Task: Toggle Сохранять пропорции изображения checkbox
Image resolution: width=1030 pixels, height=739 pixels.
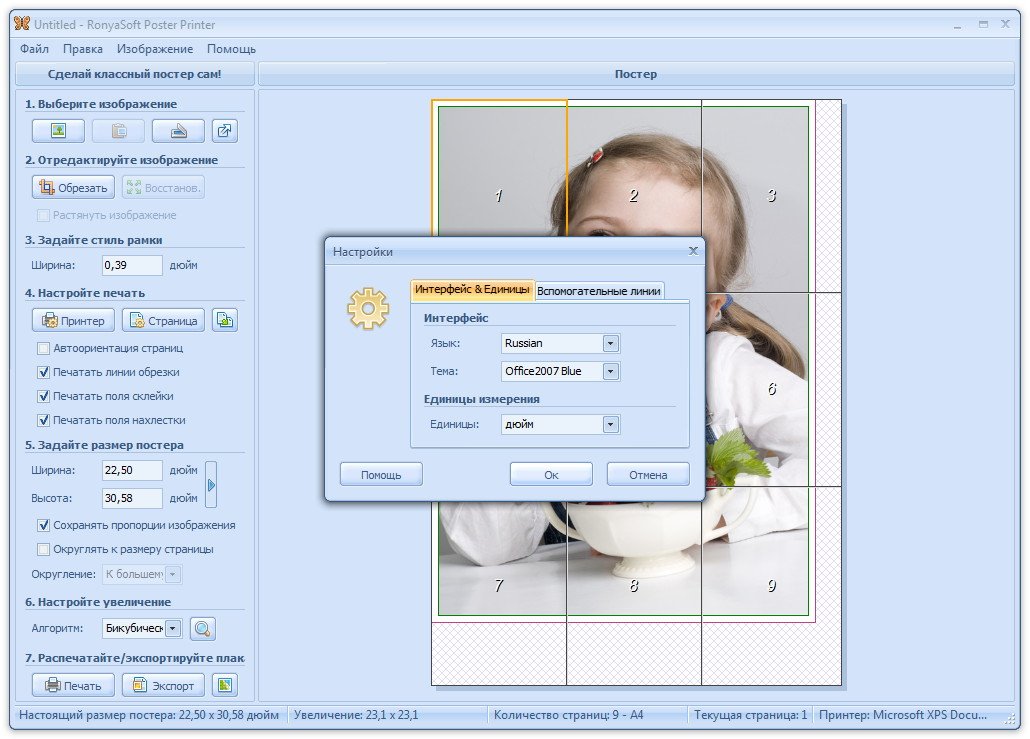Action: pyautogui.click(x=43, y=525)
